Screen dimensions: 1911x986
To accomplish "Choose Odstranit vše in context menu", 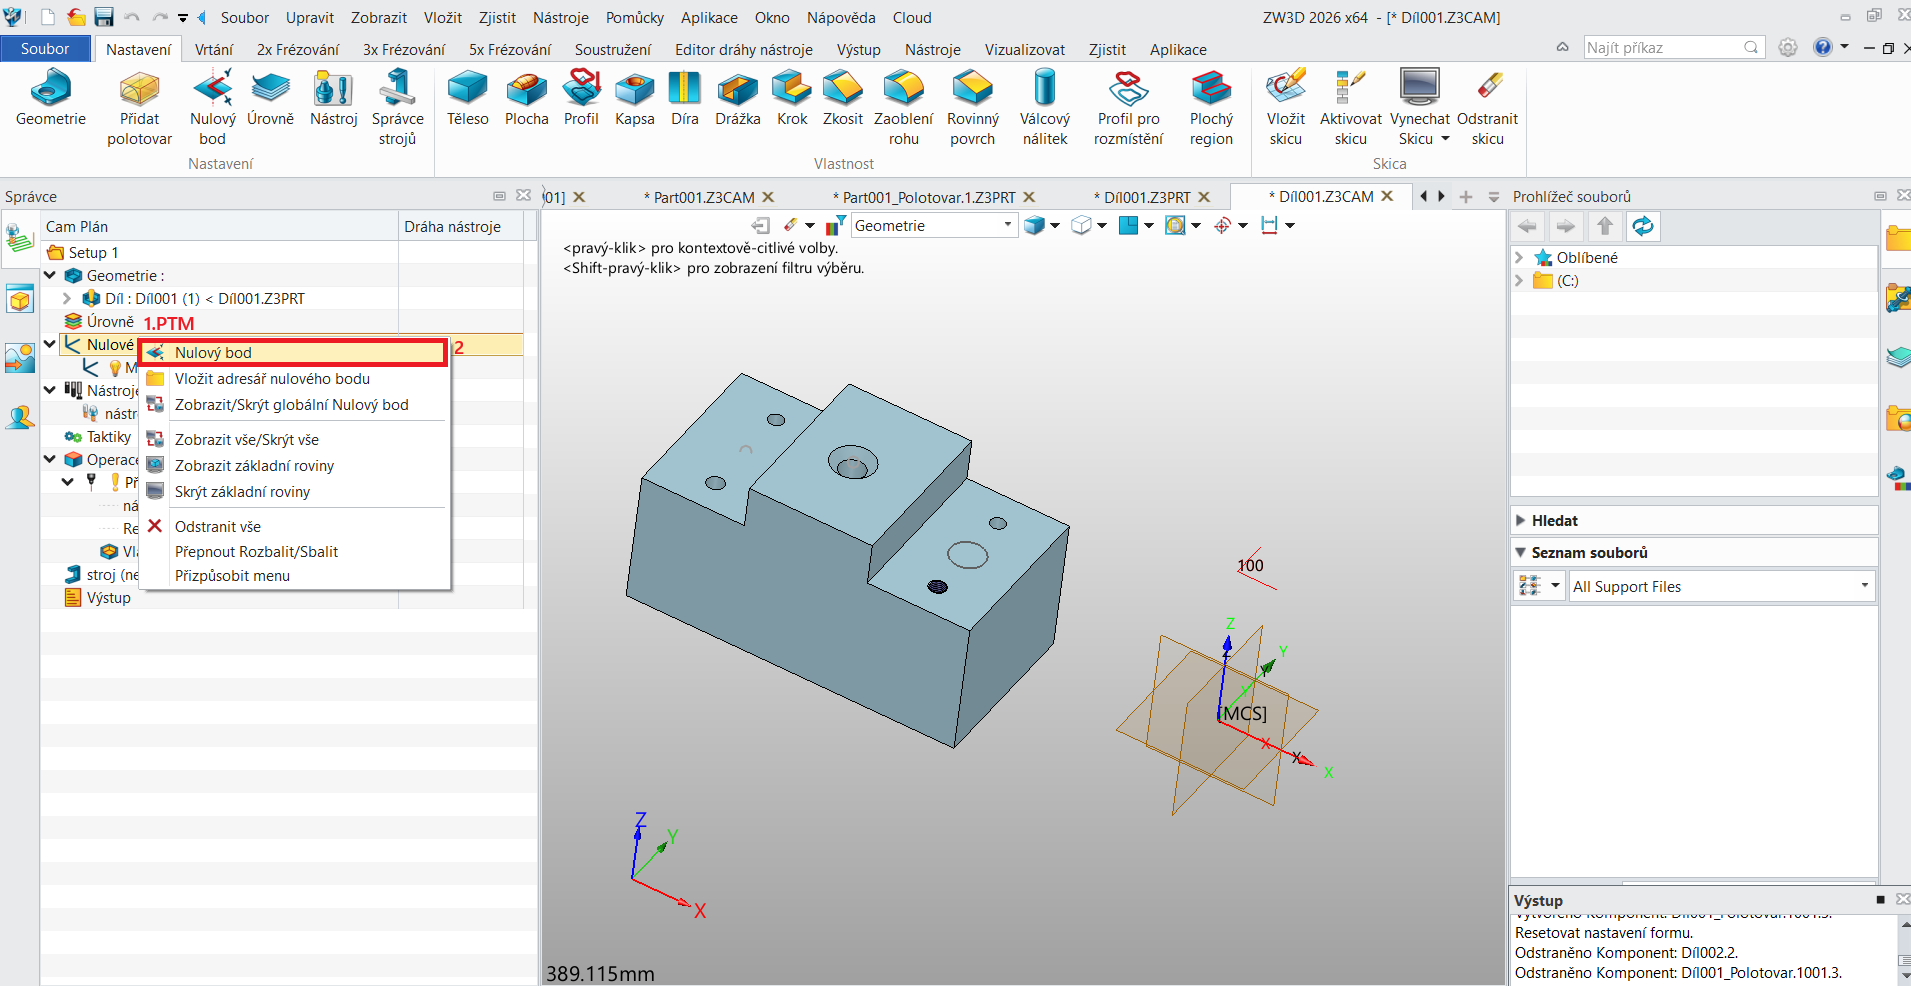I will pyautogui.click(x=217, y=527).
